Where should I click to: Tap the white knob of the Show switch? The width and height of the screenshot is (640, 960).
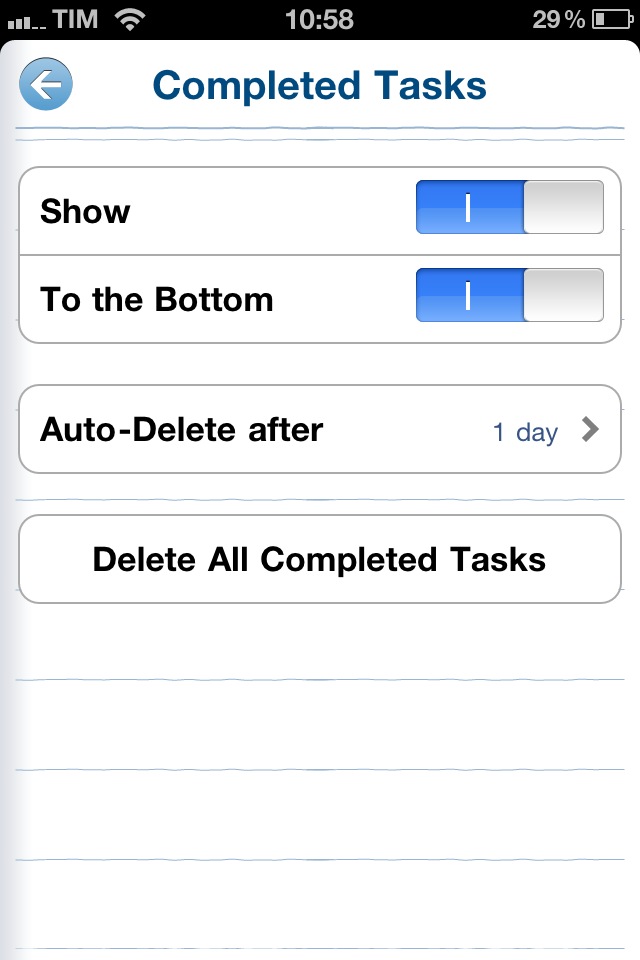tap(563, 207)
